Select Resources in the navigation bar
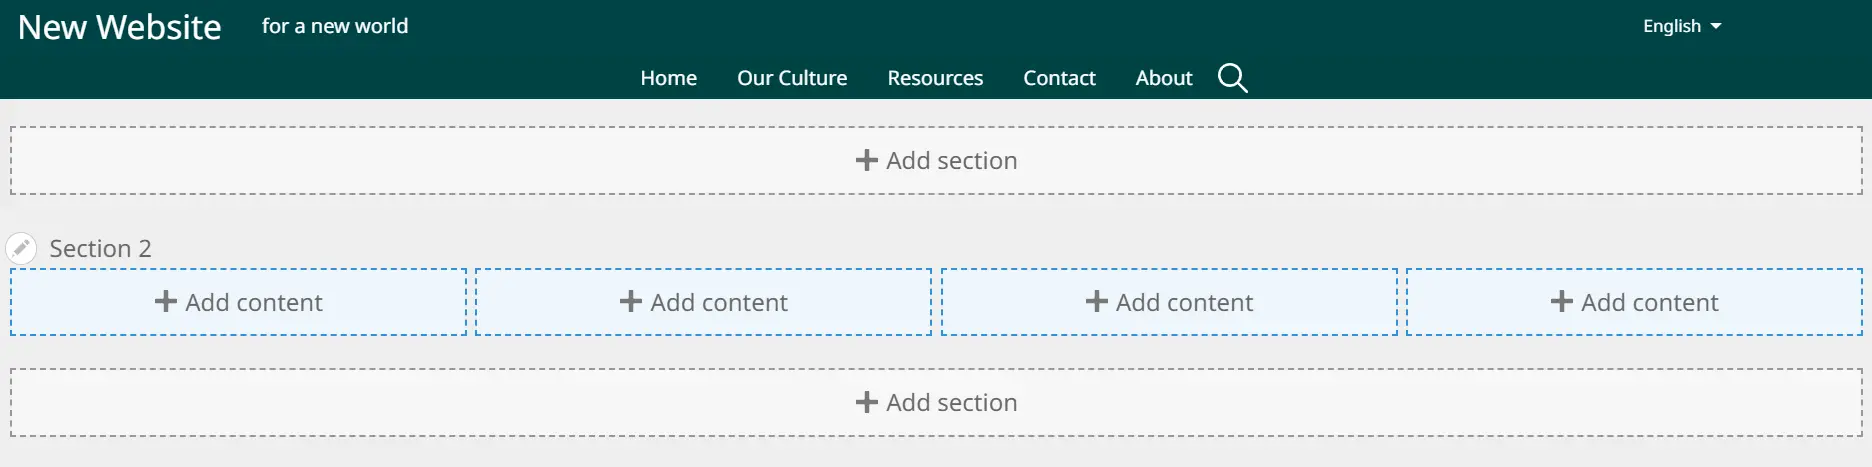 point(935,78)
